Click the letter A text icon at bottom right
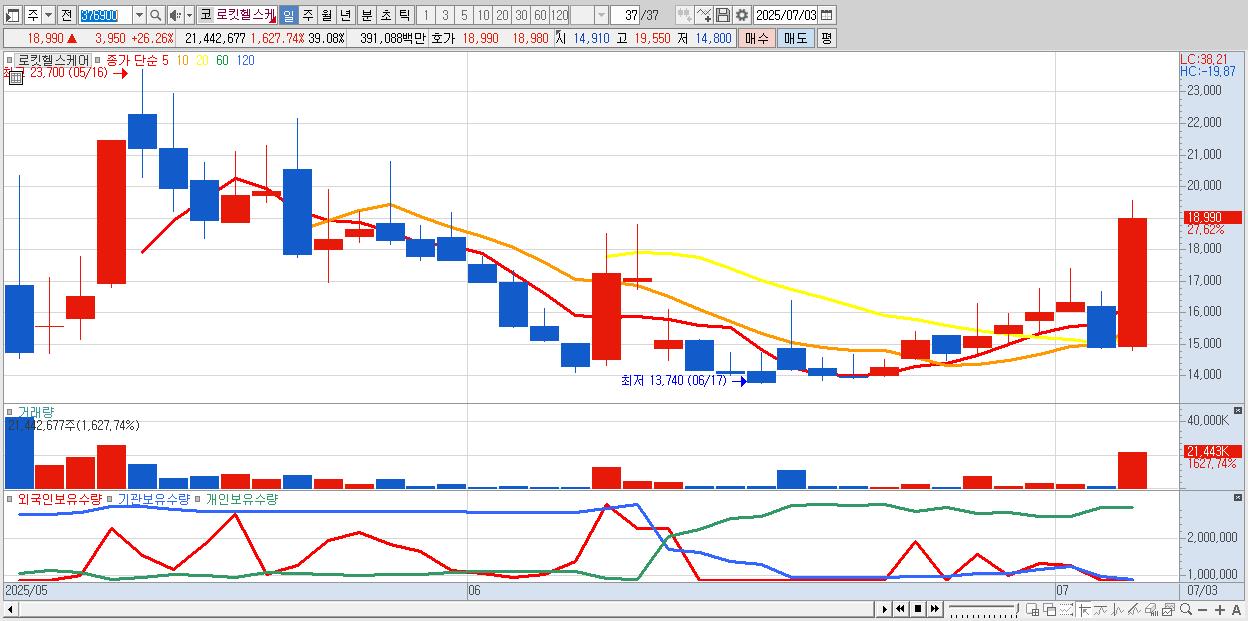Screen dimensions: 1248x621 click(x=1236, y=609)
